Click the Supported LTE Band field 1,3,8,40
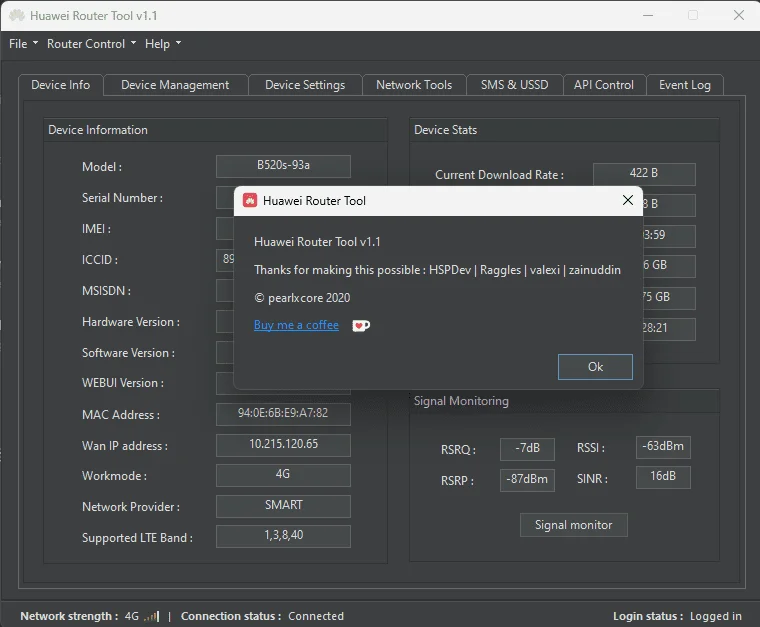This screenshot has height=627, width=760. coord(283,535)
